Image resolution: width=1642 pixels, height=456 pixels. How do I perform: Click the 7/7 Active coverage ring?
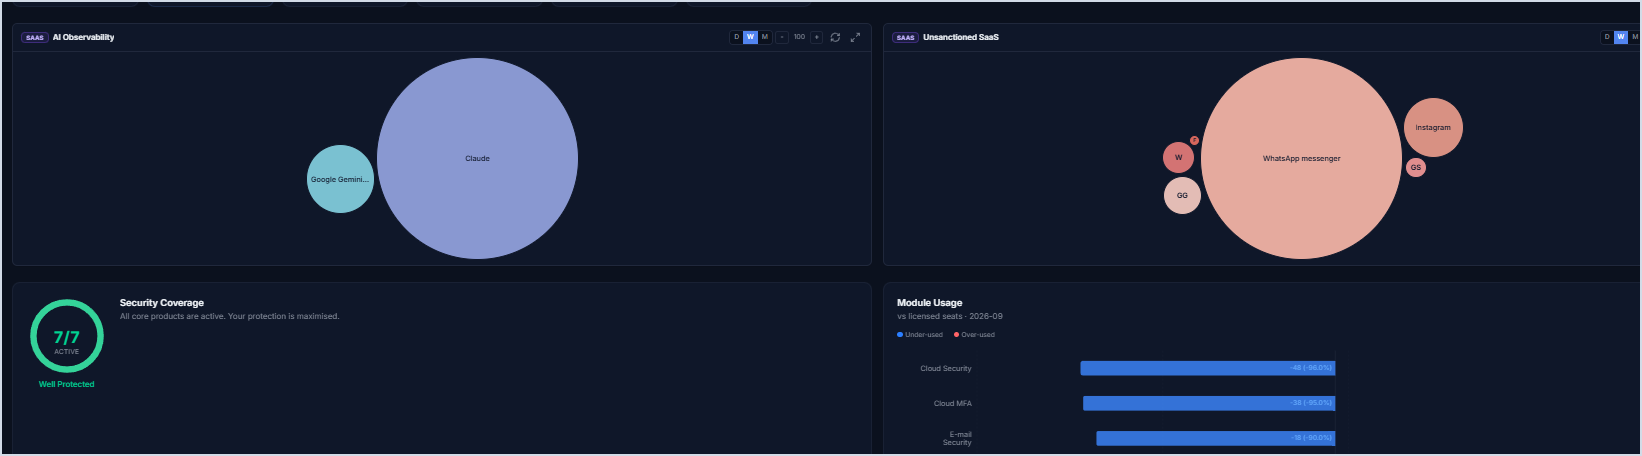[x=67, y=337]
